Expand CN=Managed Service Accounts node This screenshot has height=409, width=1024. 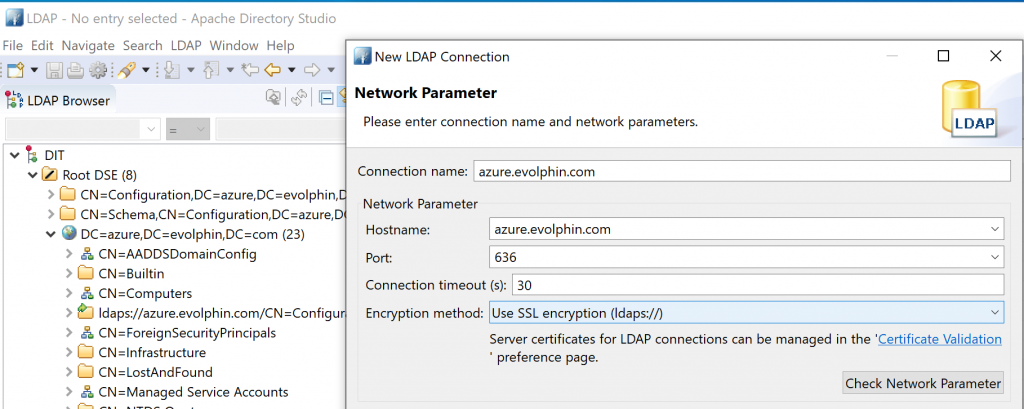[x=69, y=392]
